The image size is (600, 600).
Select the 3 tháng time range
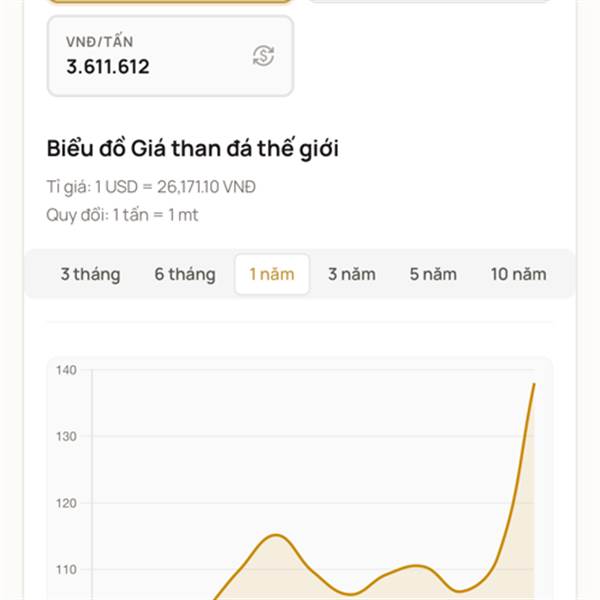click(90, 274)
